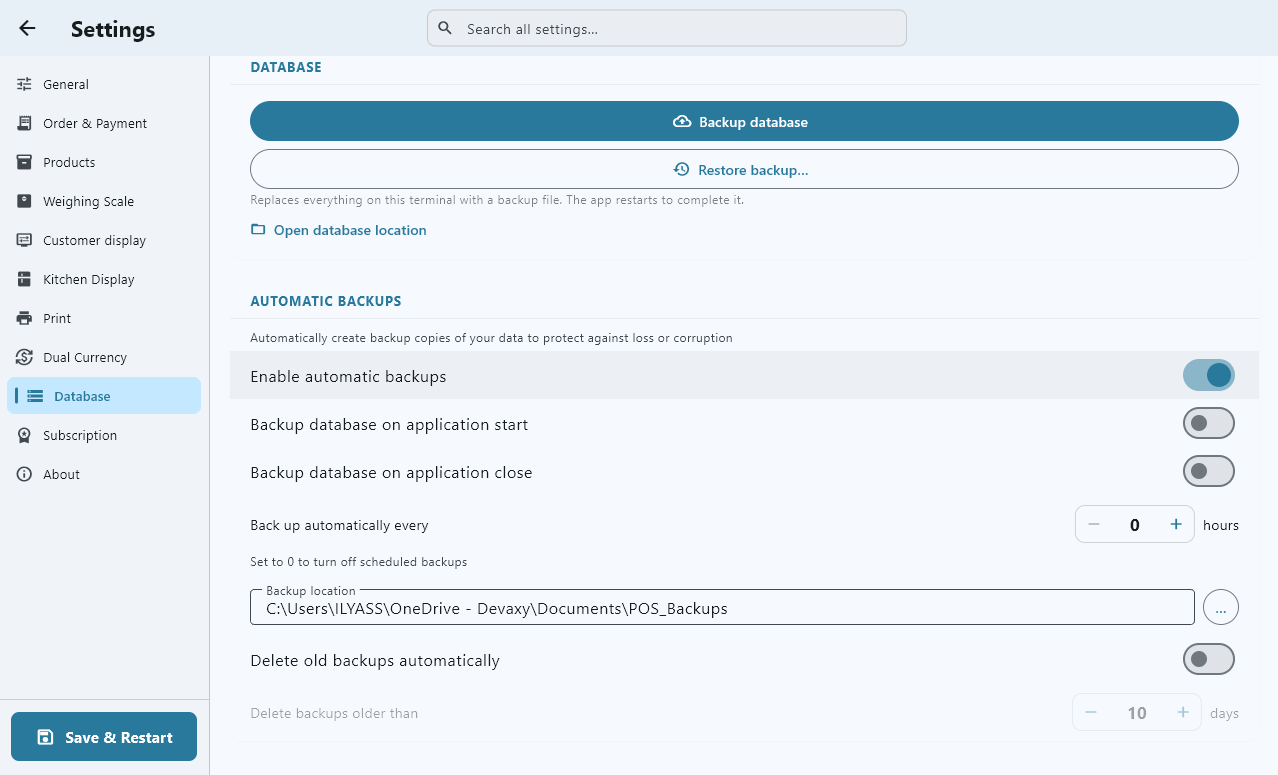Click 'Replaces everything on this terminal' note
Screen dimensions: 1278x775
coord(497,200)
